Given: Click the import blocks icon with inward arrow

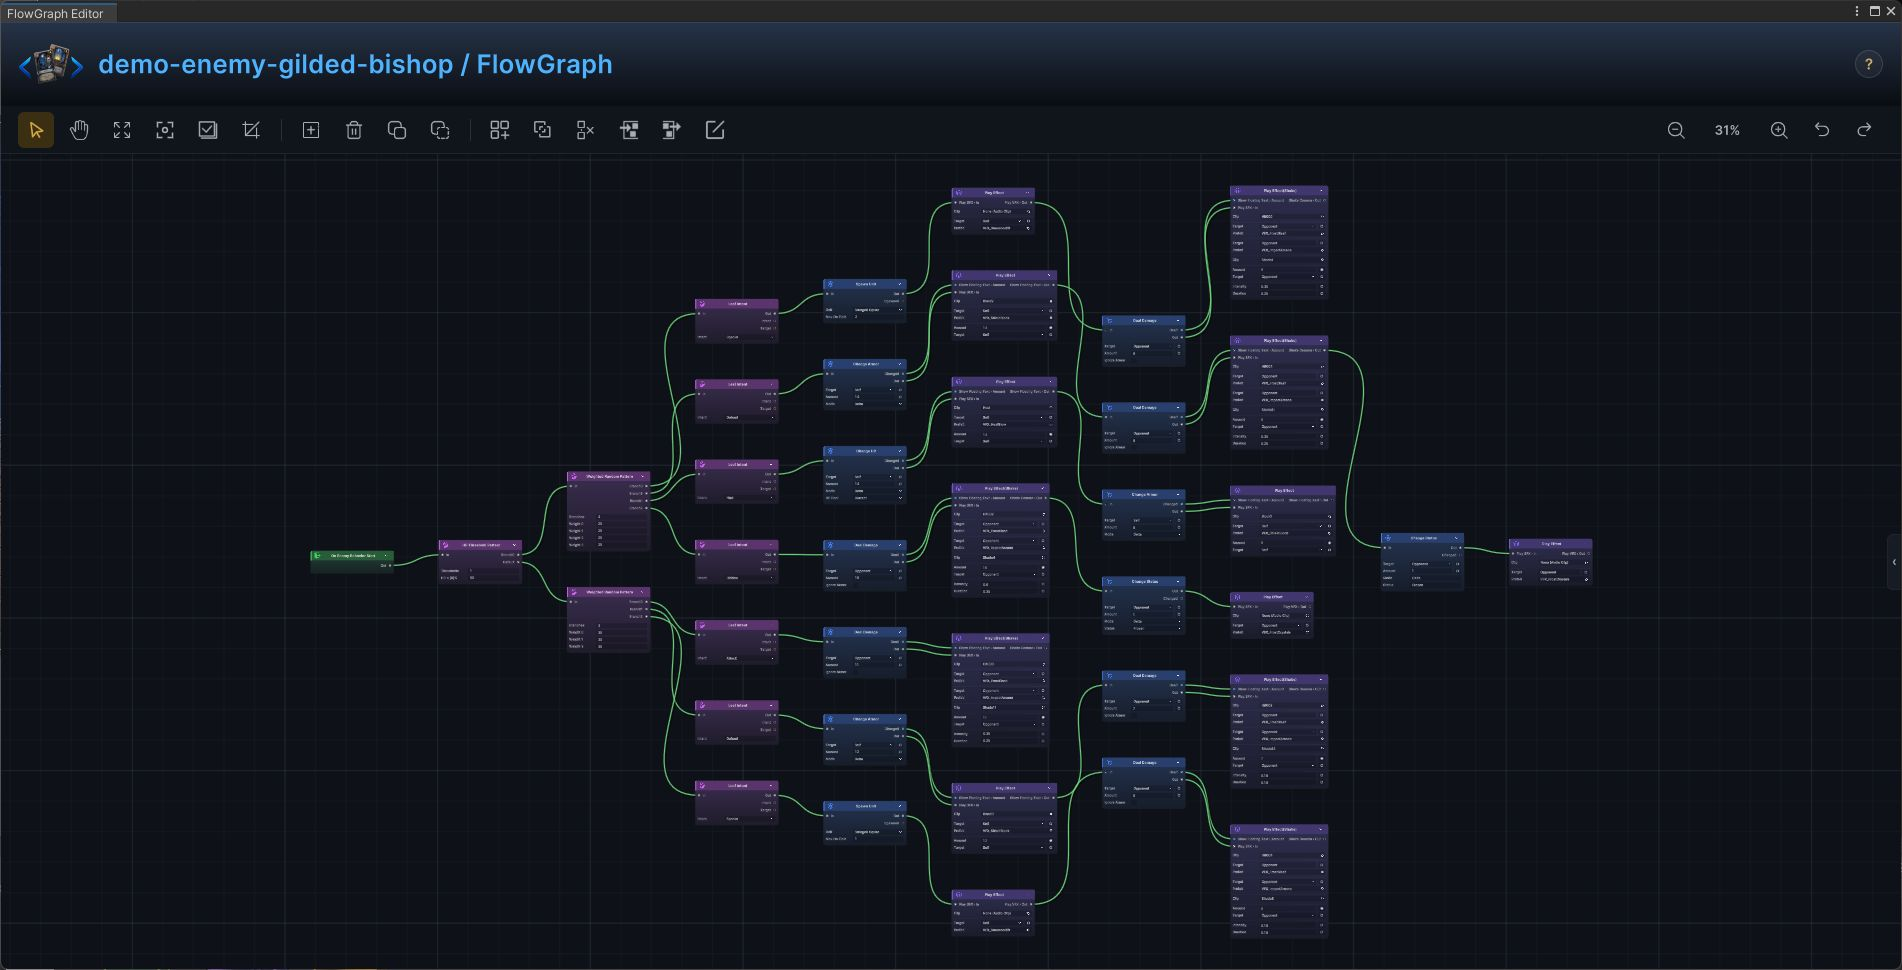Looking at the screenshot, I should coord(629,130).
